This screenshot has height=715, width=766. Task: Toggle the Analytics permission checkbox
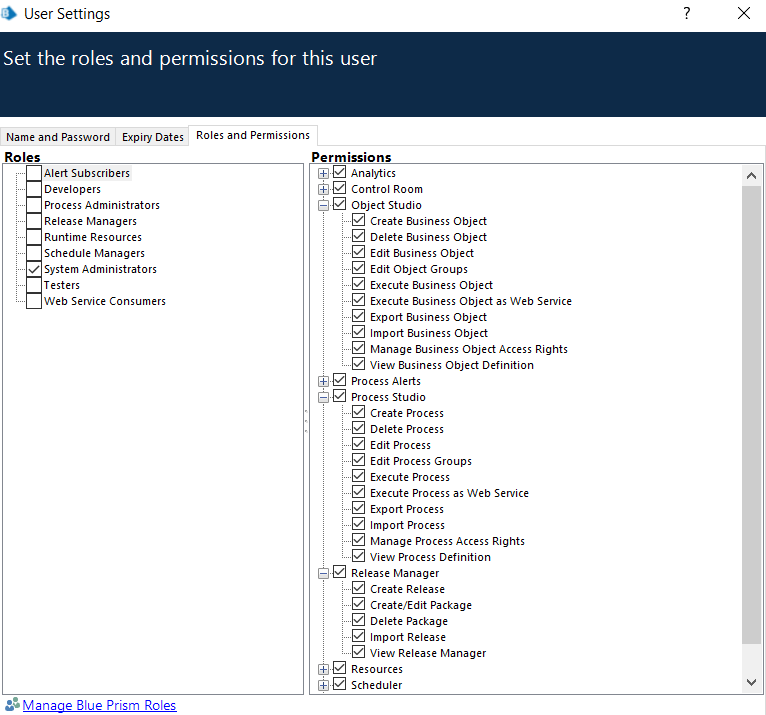click(340, 172)
